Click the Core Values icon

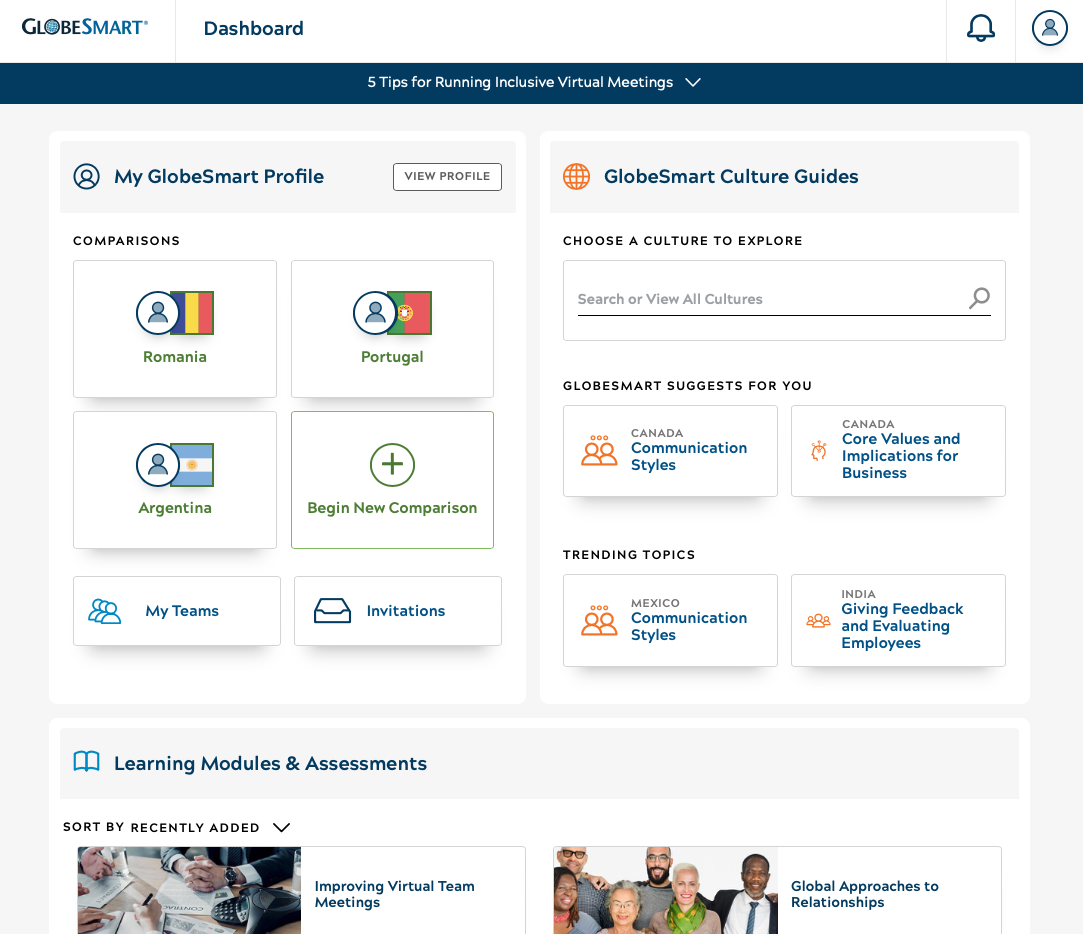click(818, 450)
